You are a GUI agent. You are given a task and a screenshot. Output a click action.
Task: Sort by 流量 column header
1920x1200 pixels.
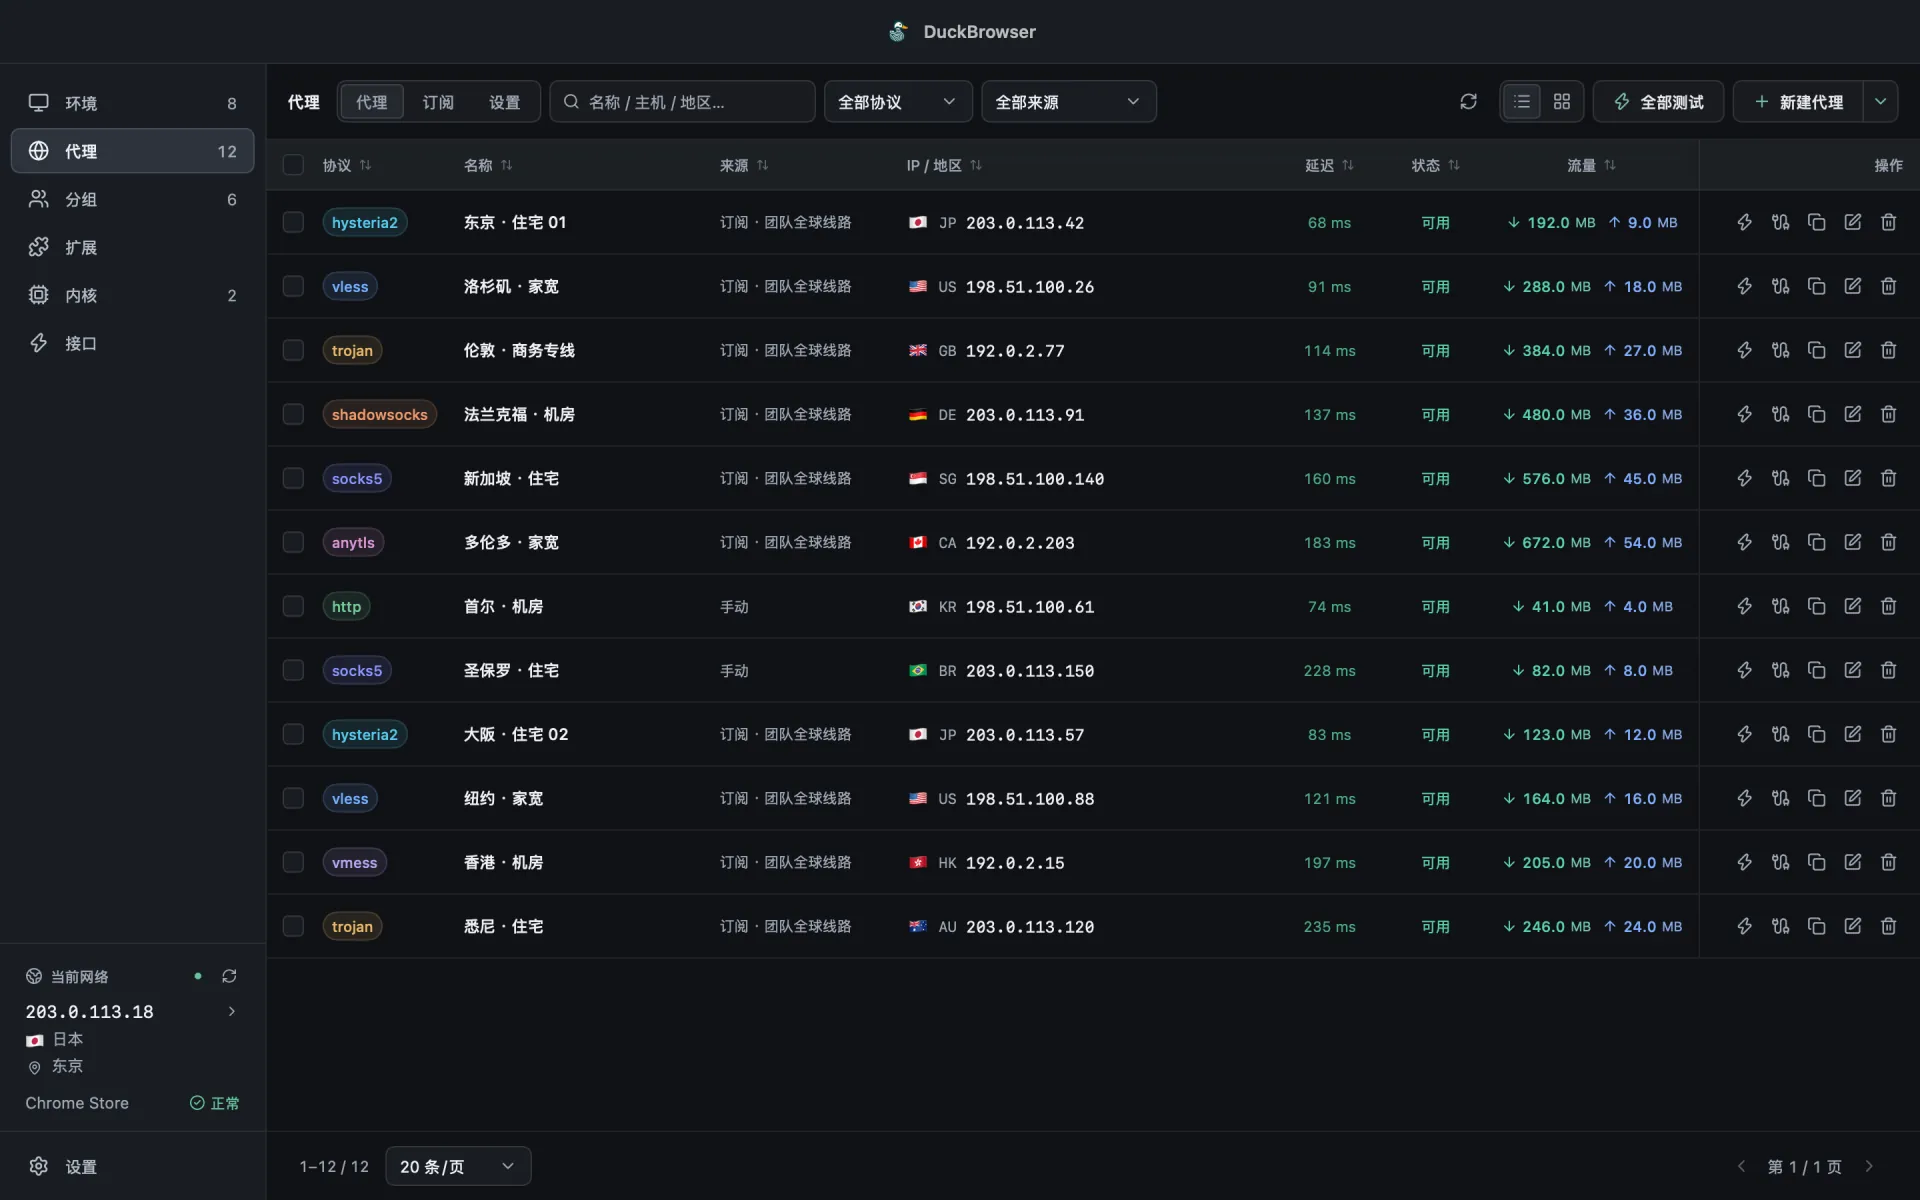[x=1591, y=165]
